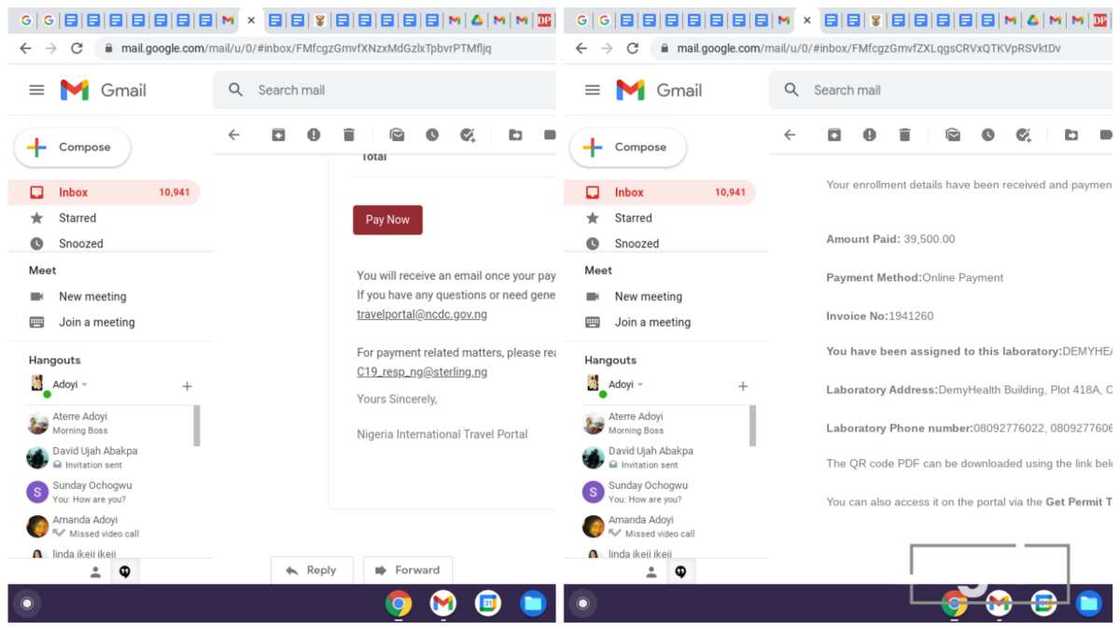Expand Adoyi status dropdown in right Hangouts

[x=641, y=385]
